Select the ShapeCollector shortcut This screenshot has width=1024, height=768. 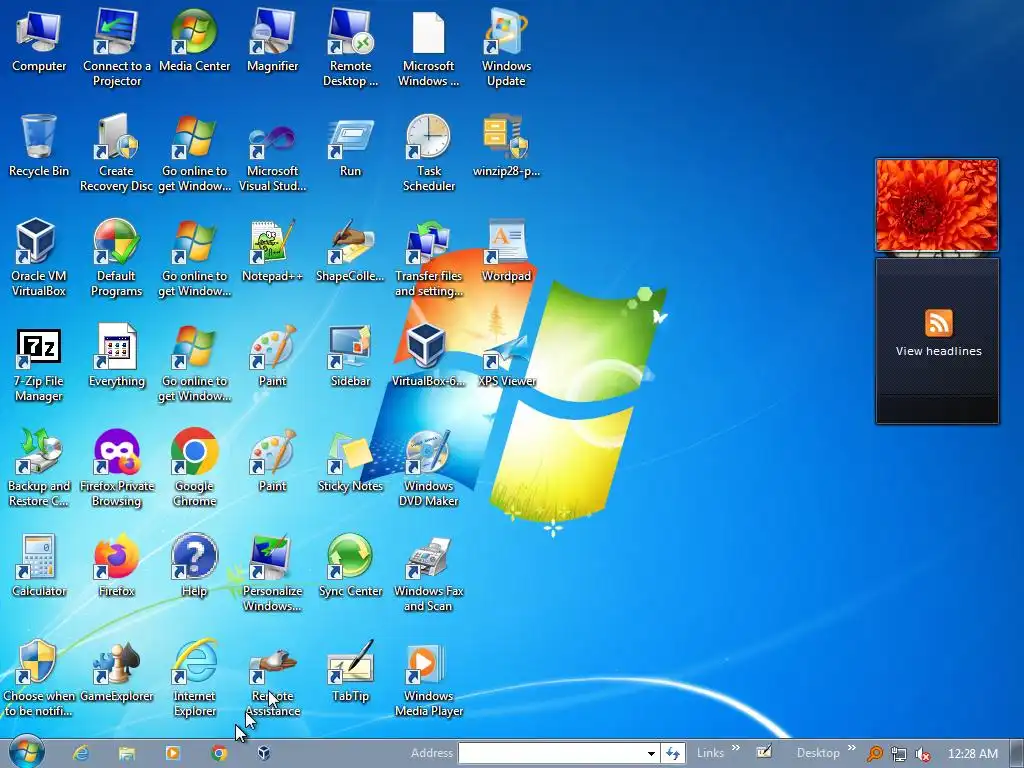(x=350, y=251)
